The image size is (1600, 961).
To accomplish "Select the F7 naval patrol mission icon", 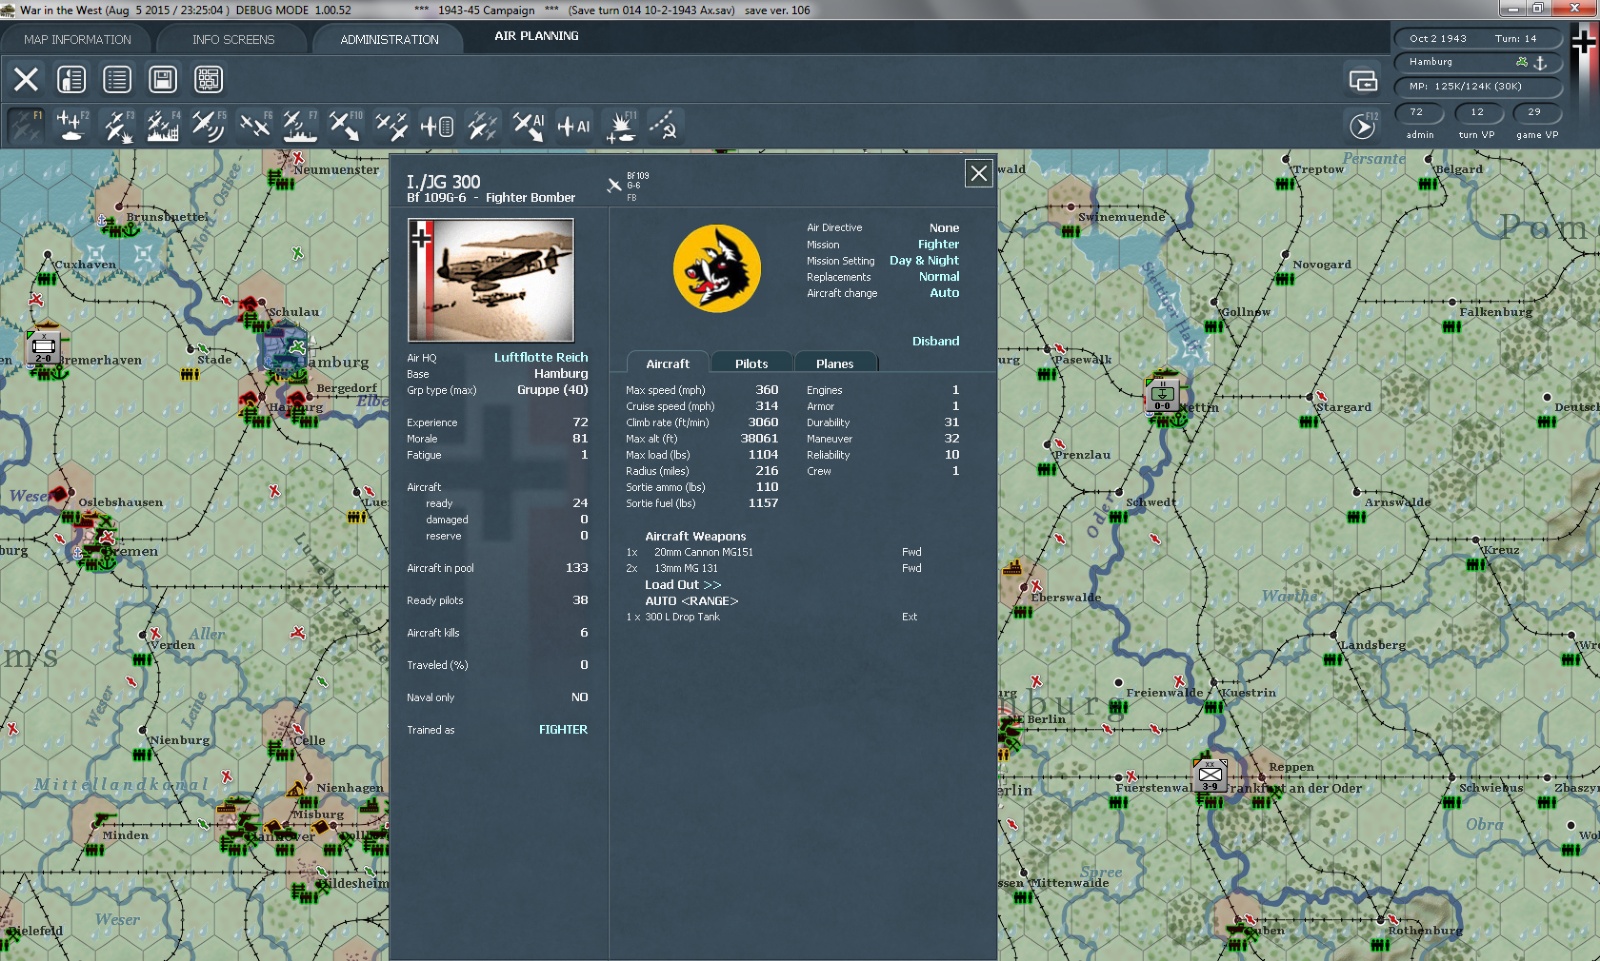I will pyautogui.click(x=299, y=126).
